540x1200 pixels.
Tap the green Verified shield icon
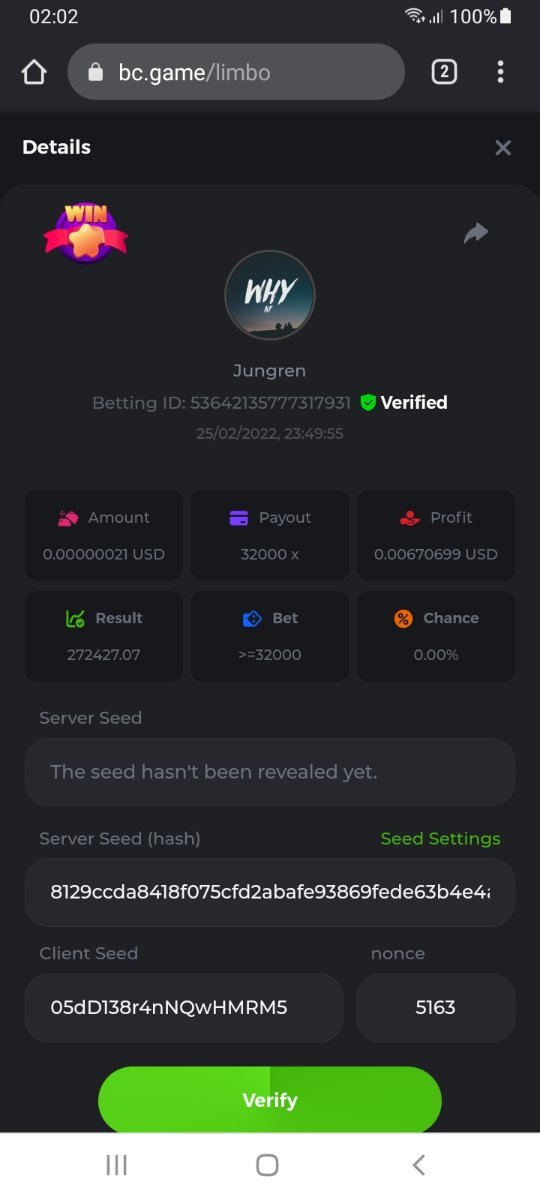click(x=368, y=402)
